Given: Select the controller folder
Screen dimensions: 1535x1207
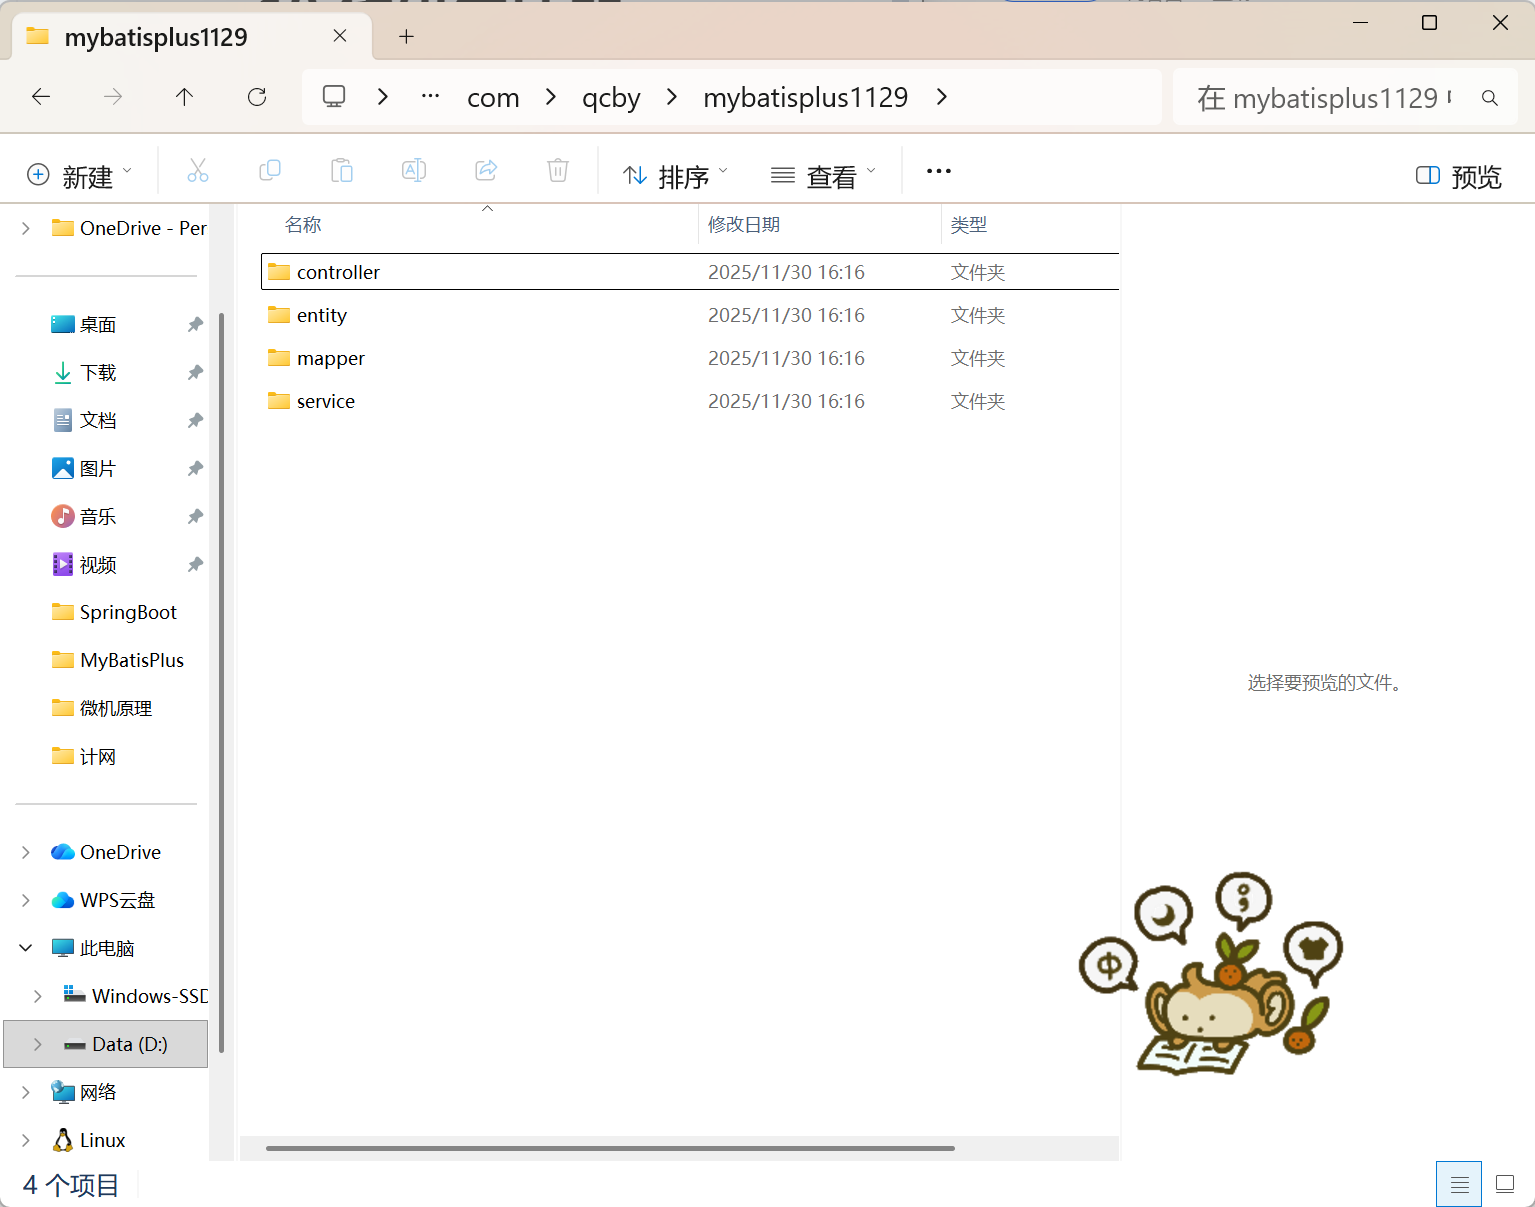Looking at the screenshot, I should click(690, 272).
